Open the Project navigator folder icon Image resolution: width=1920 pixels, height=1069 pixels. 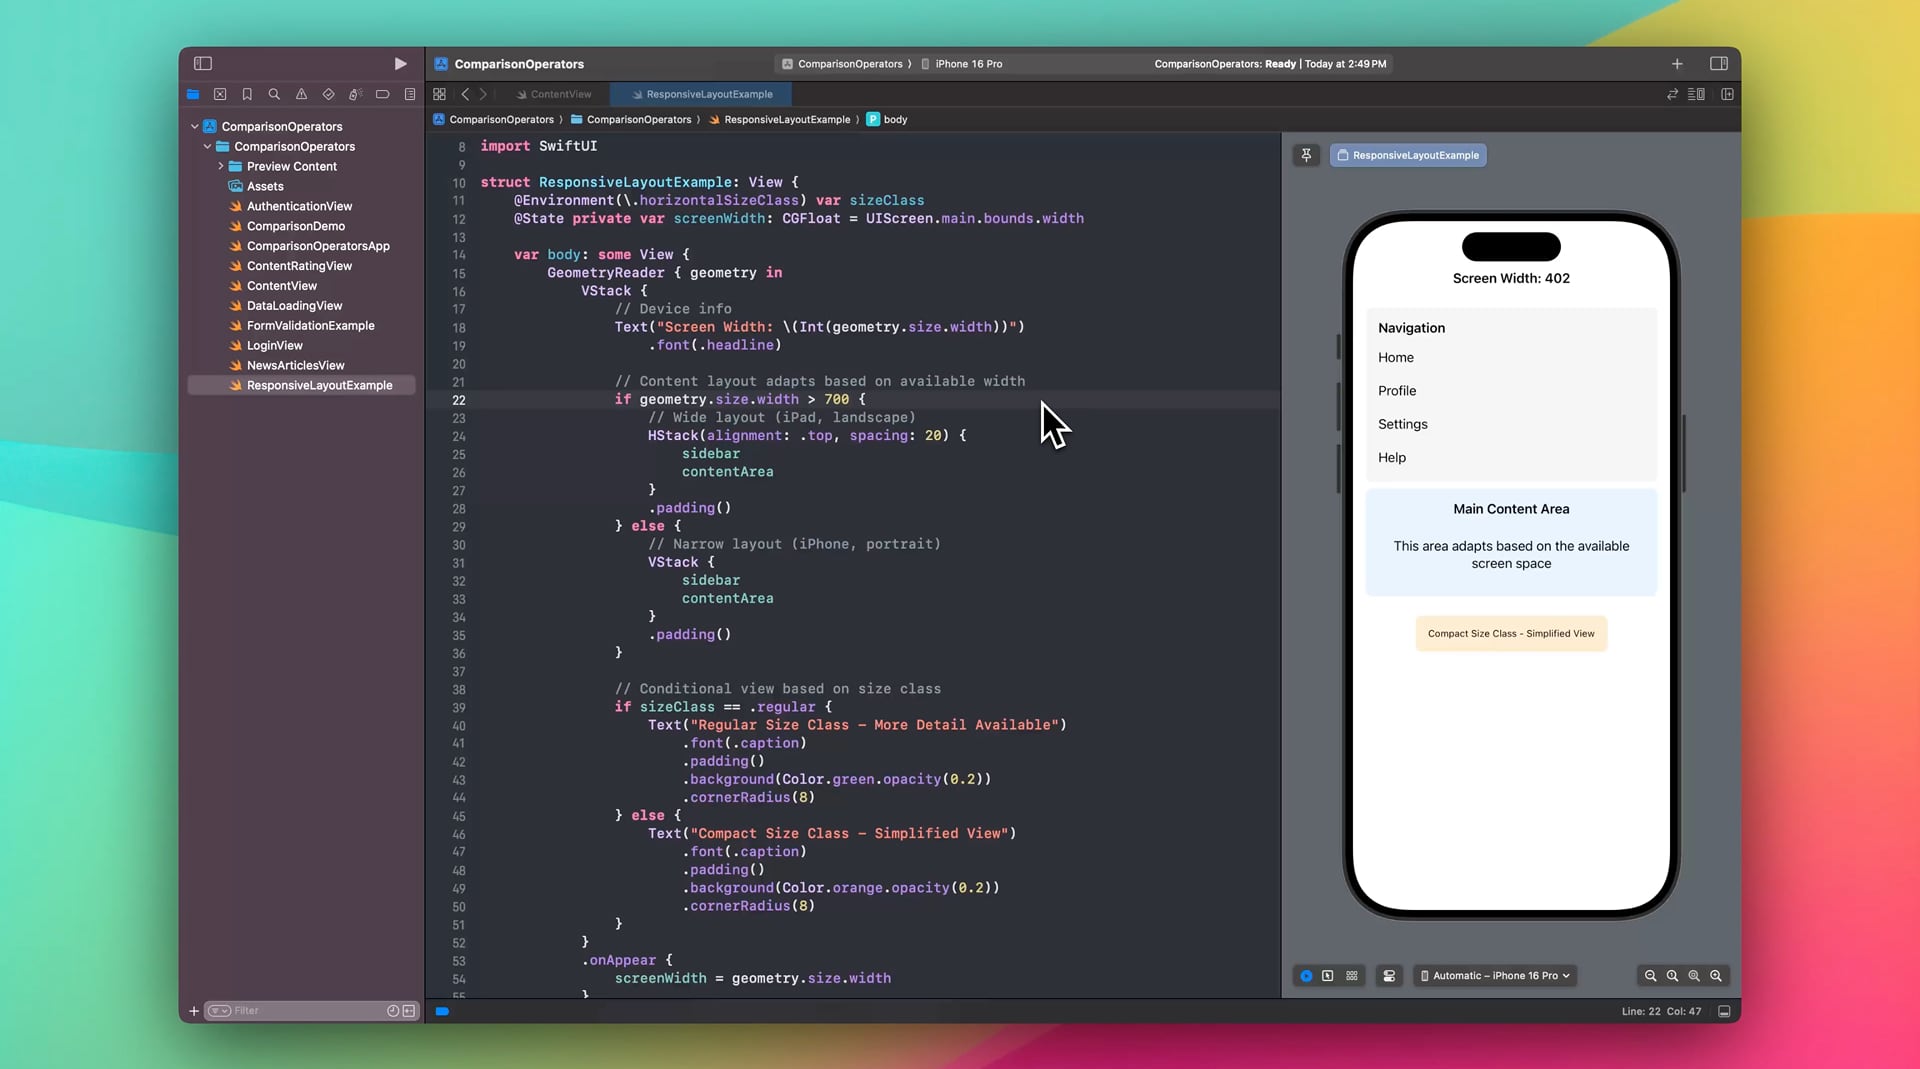(193, 94)
